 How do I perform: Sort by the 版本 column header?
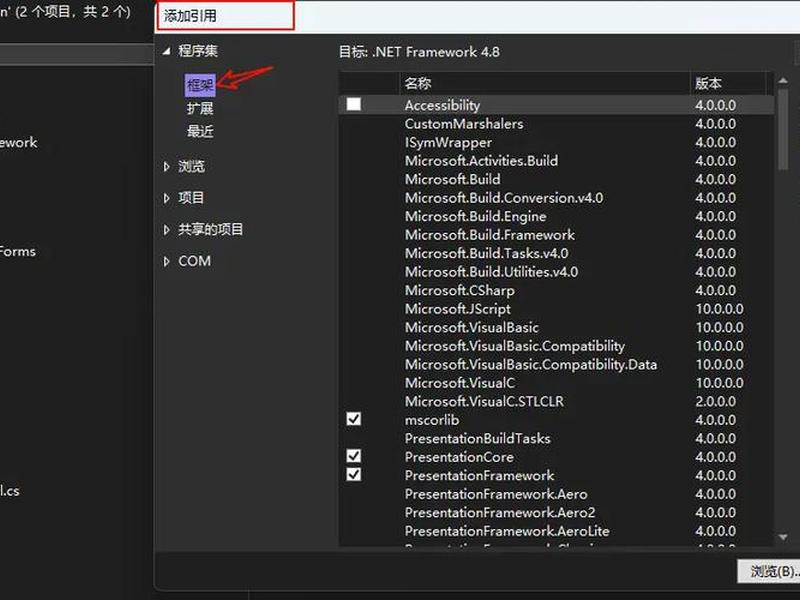pos(728,83)
